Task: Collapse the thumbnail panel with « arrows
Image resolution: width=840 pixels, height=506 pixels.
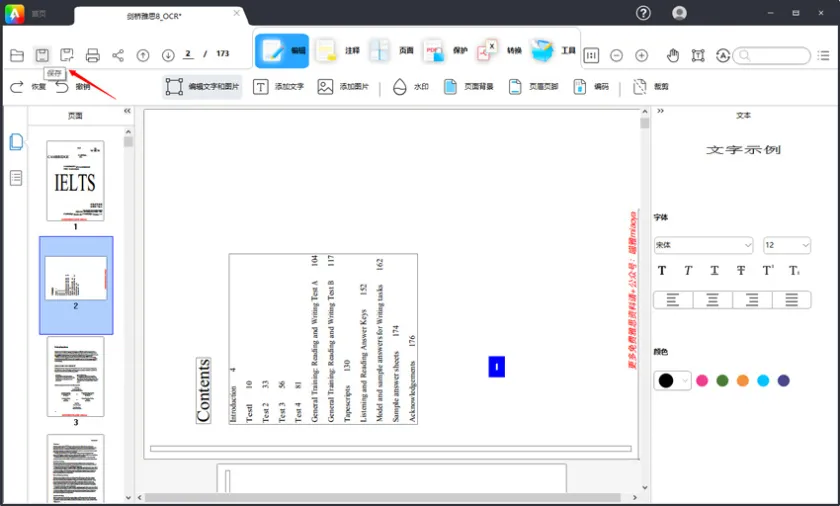Action: pos(127,112)
